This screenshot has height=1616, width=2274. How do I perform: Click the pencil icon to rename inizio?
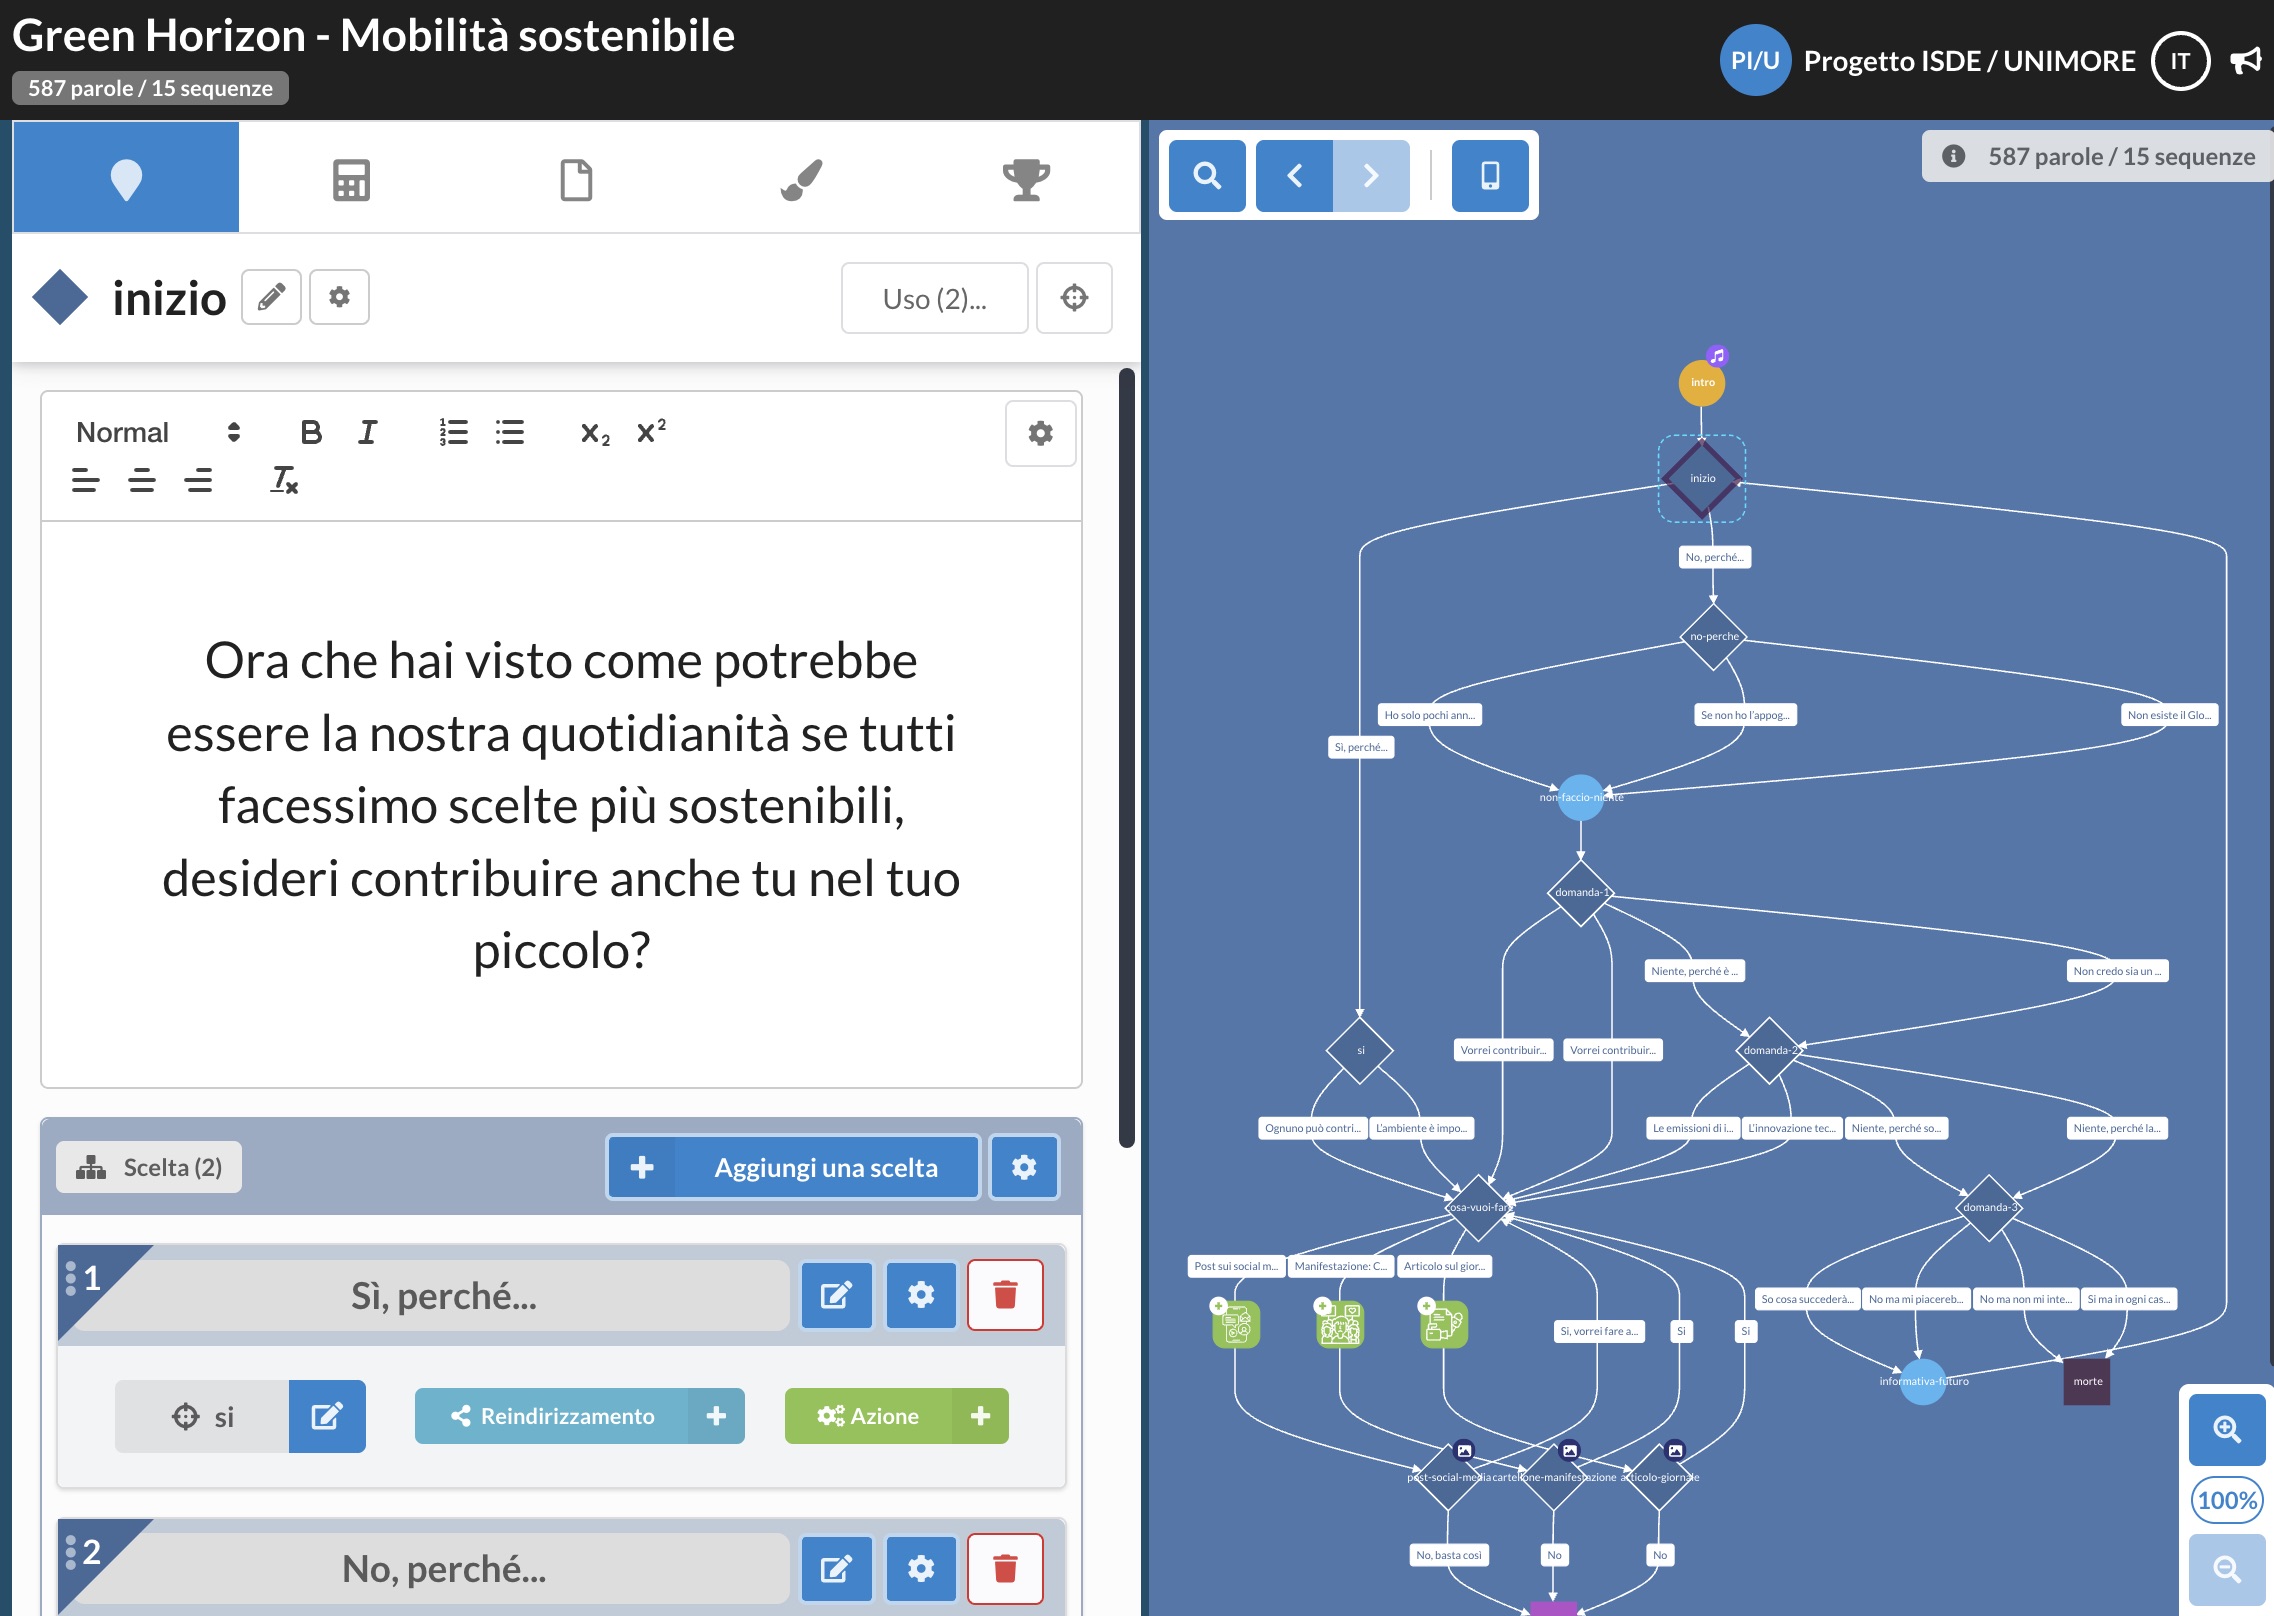[271, 297]
